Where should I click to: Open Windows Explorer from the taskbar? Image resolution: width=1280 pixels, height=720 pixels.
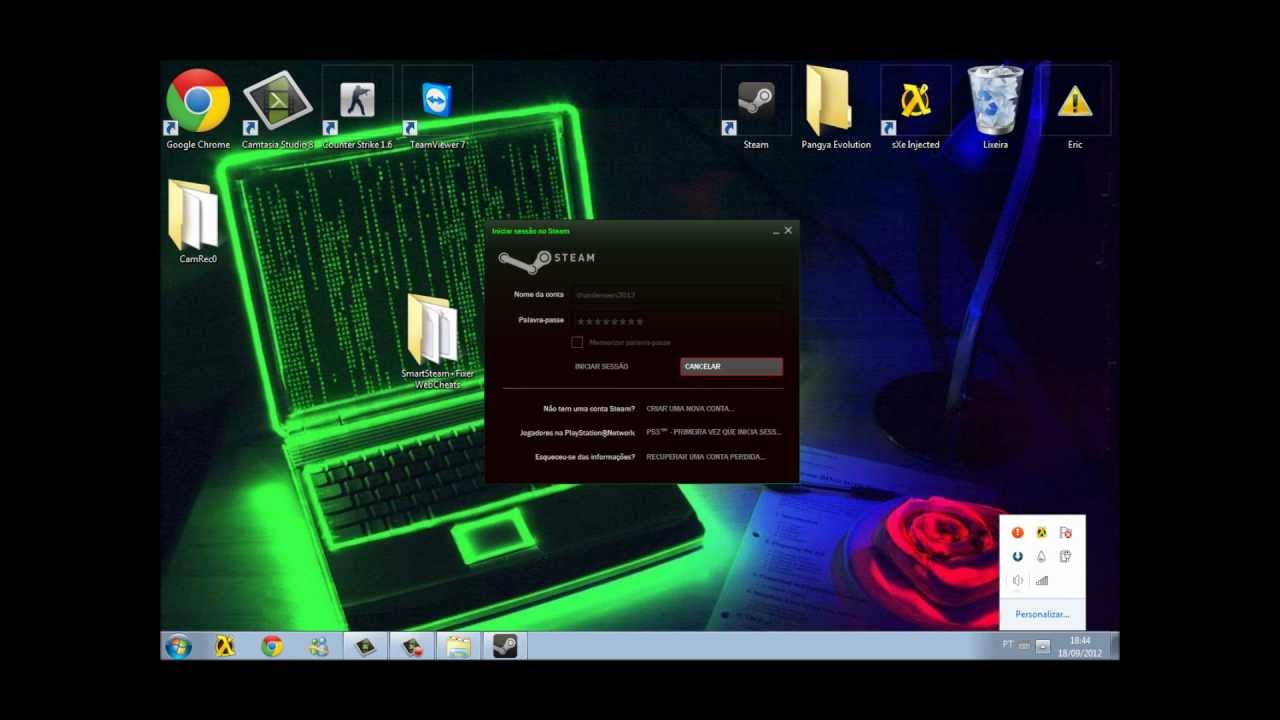[x=458, y=646]
